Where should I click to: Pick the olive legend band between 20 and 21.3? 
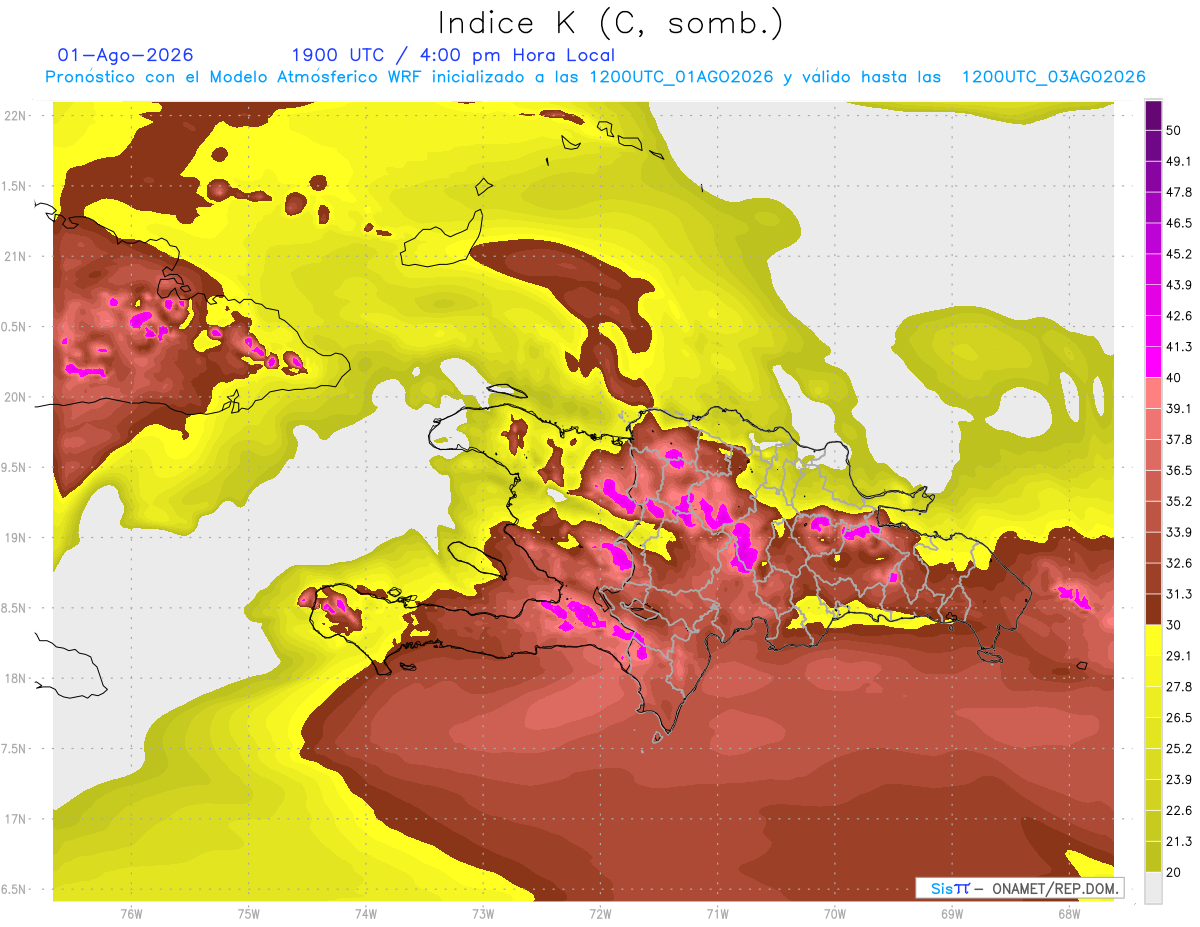1153,856
